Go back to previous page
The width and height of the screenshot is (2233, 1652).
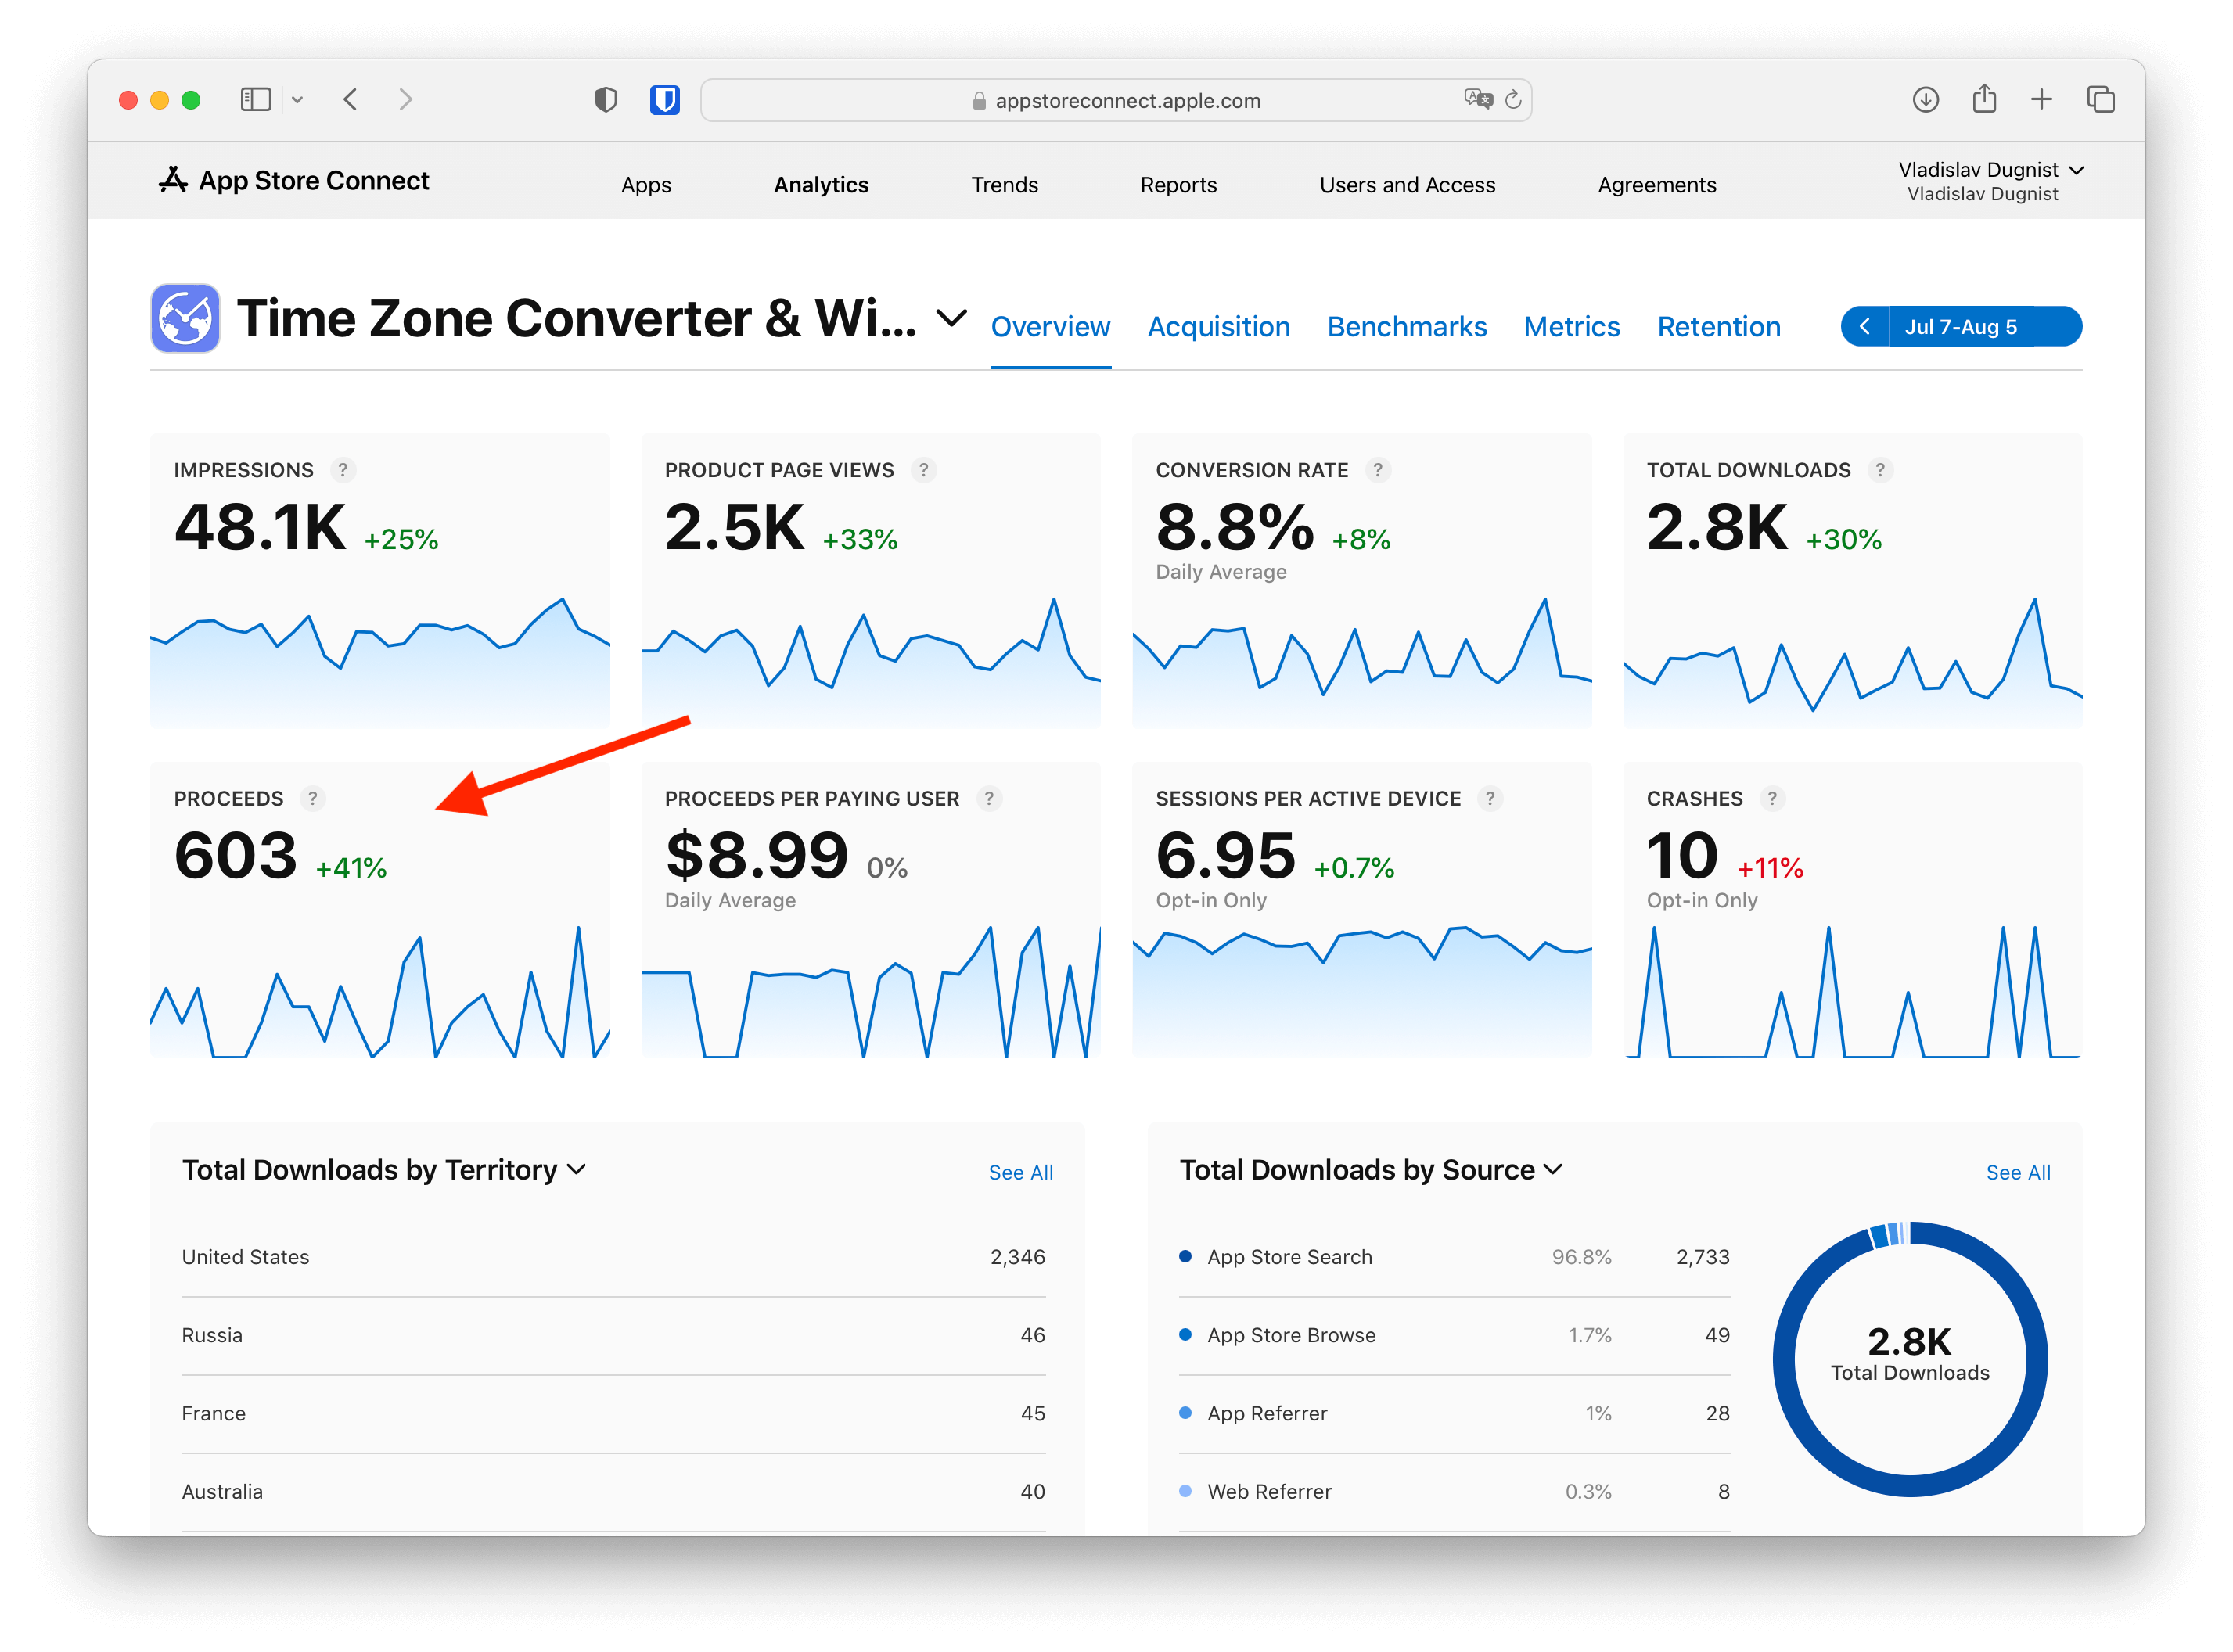(350, 100)
